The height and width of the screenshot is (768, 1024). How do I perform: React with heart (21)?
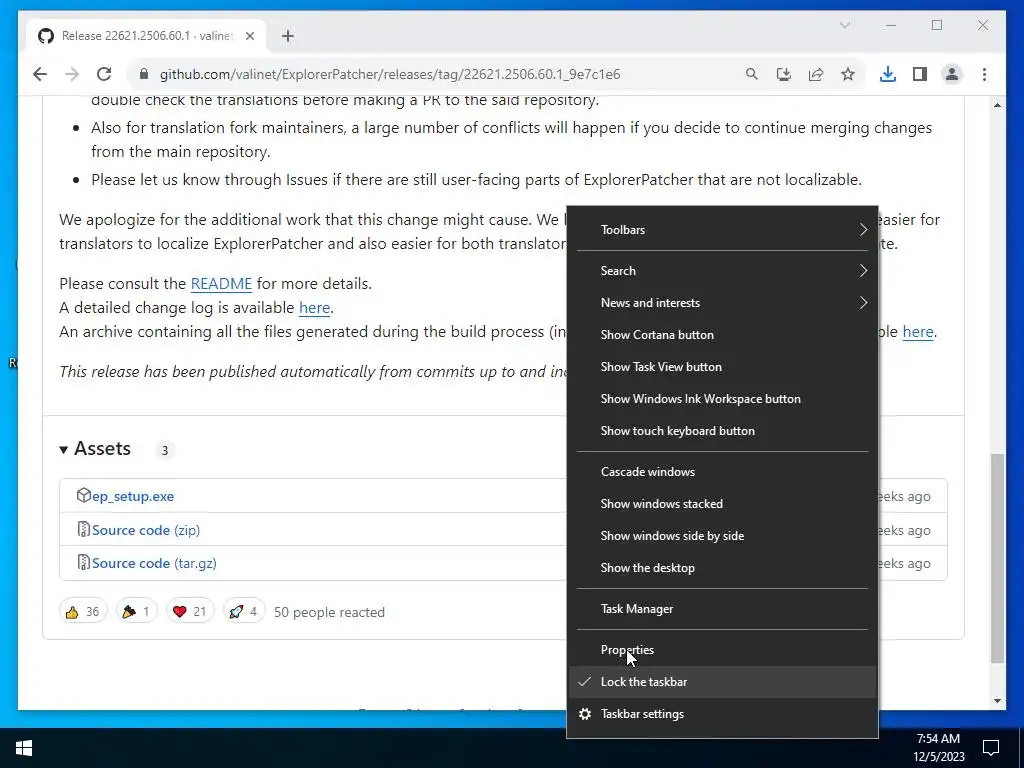click(x=189, y=612)
